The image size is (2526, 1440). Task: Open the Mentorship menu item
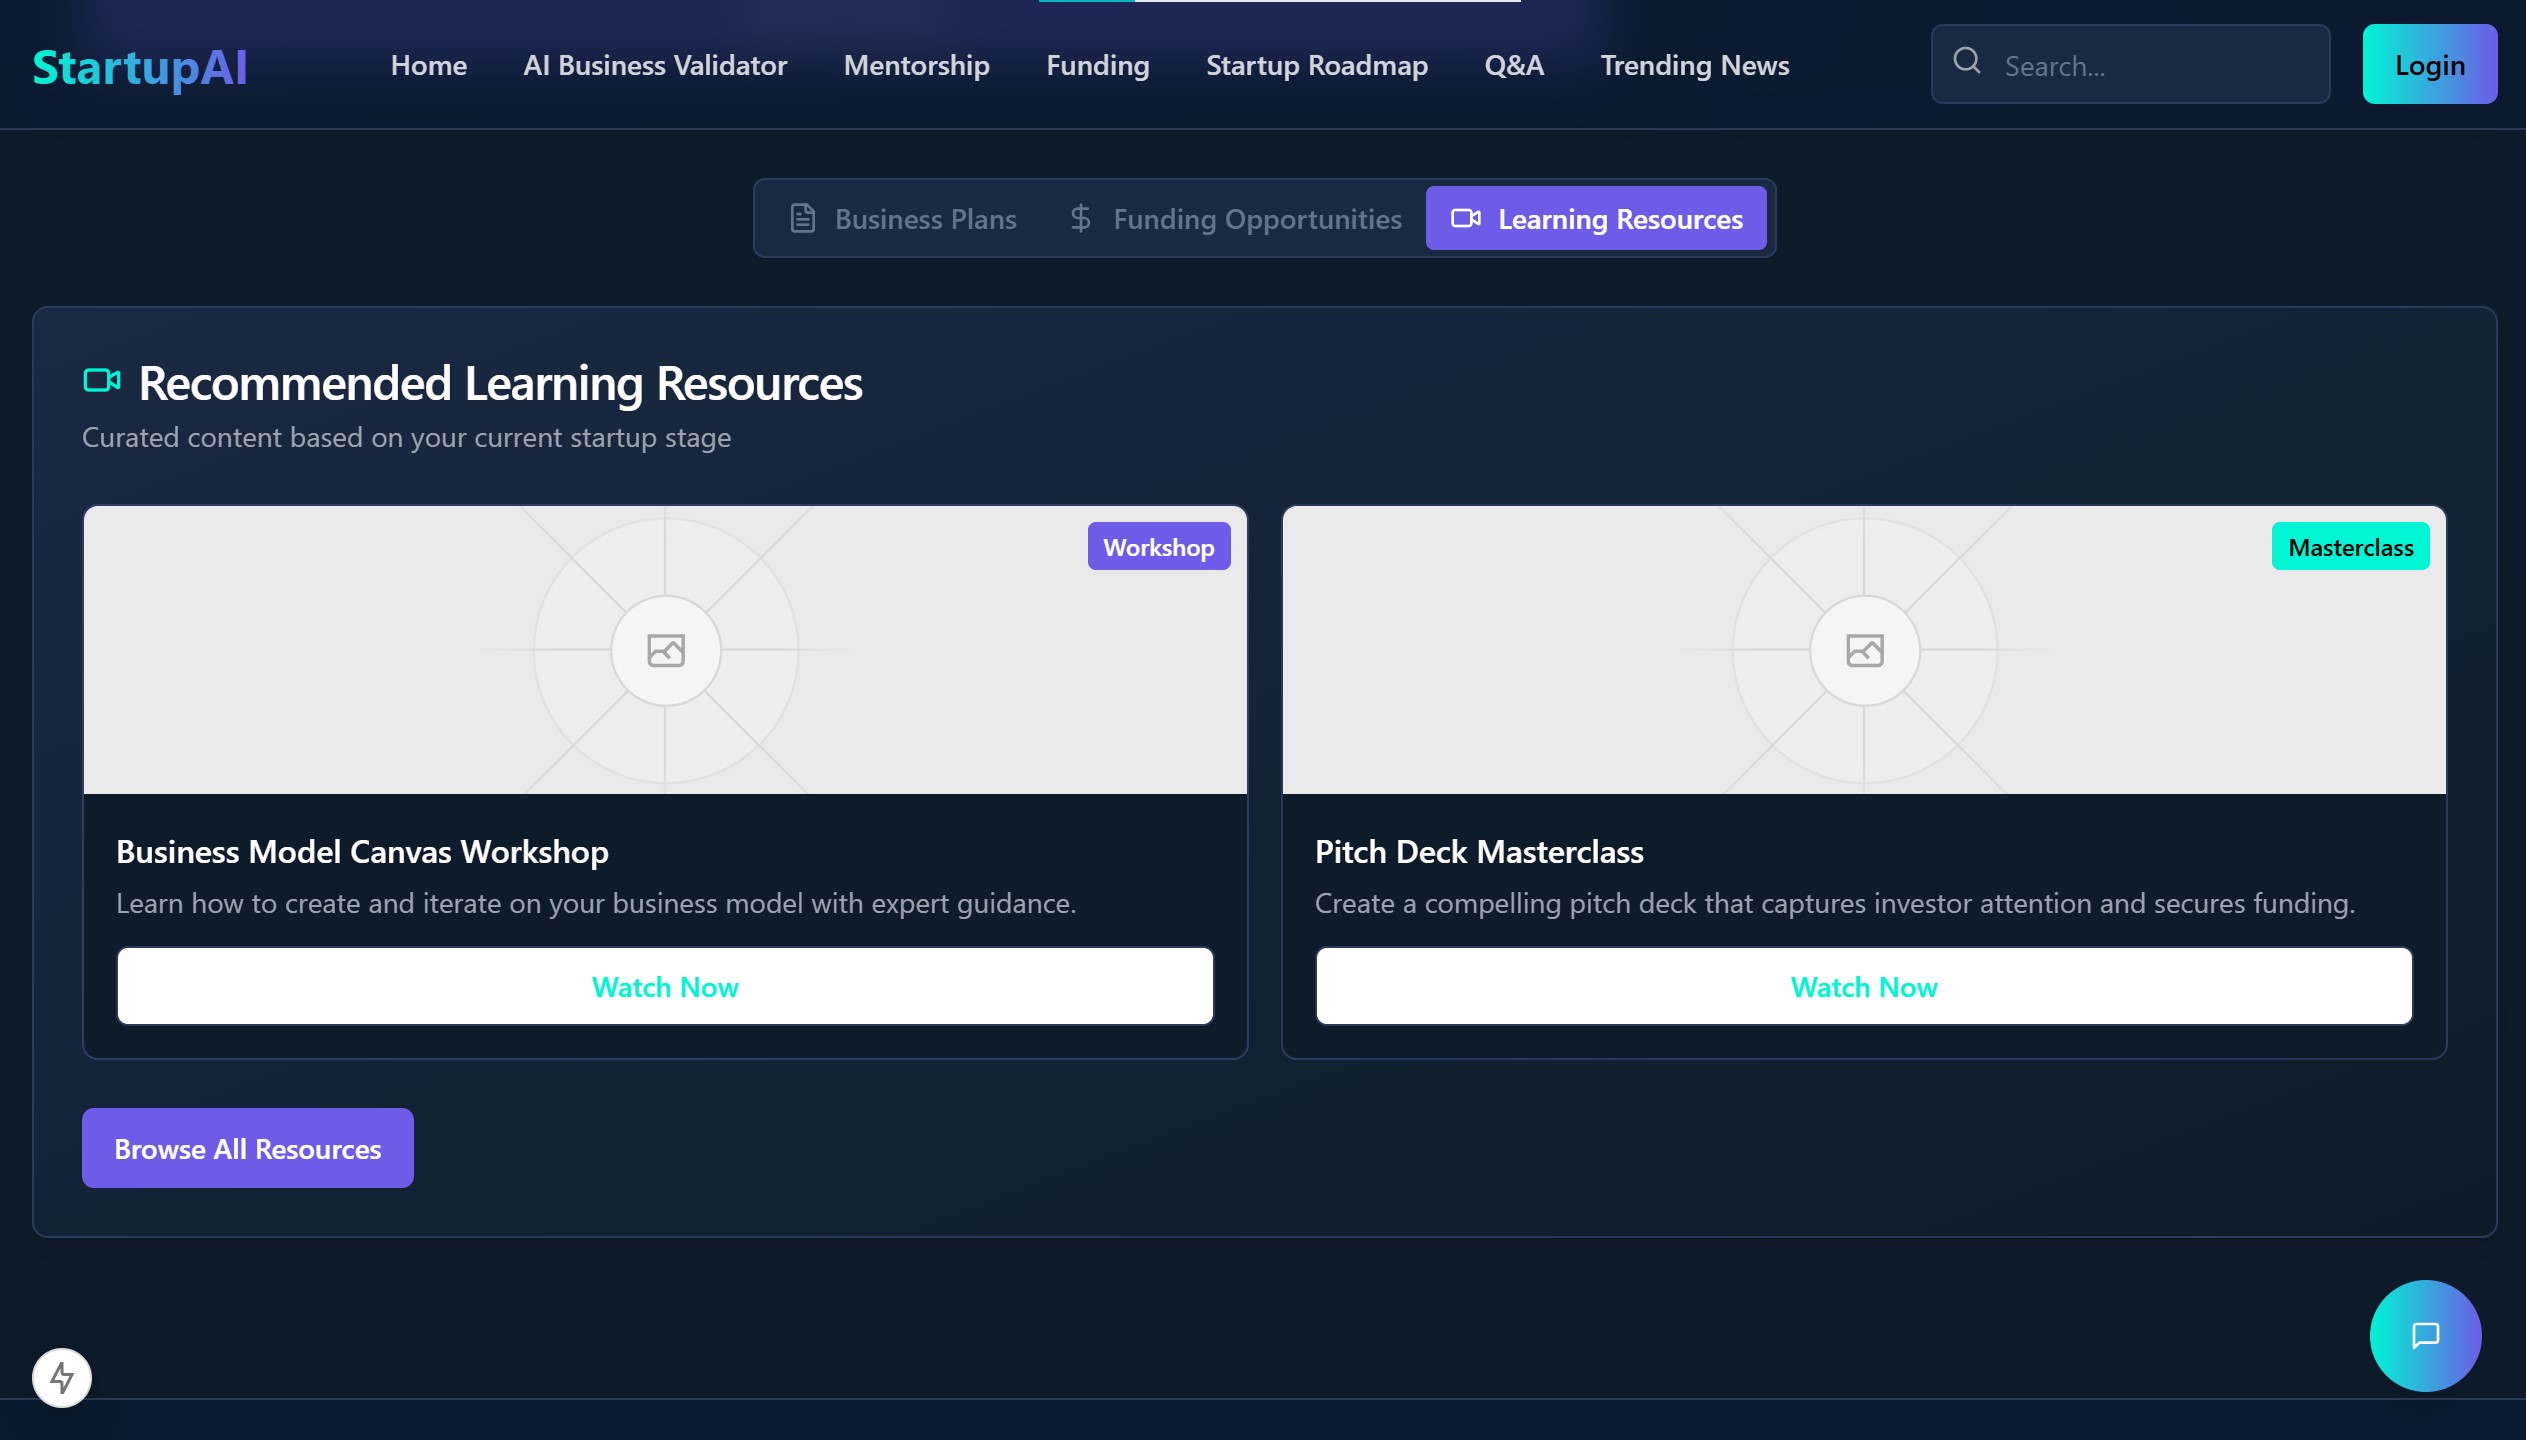click(916, 66)
